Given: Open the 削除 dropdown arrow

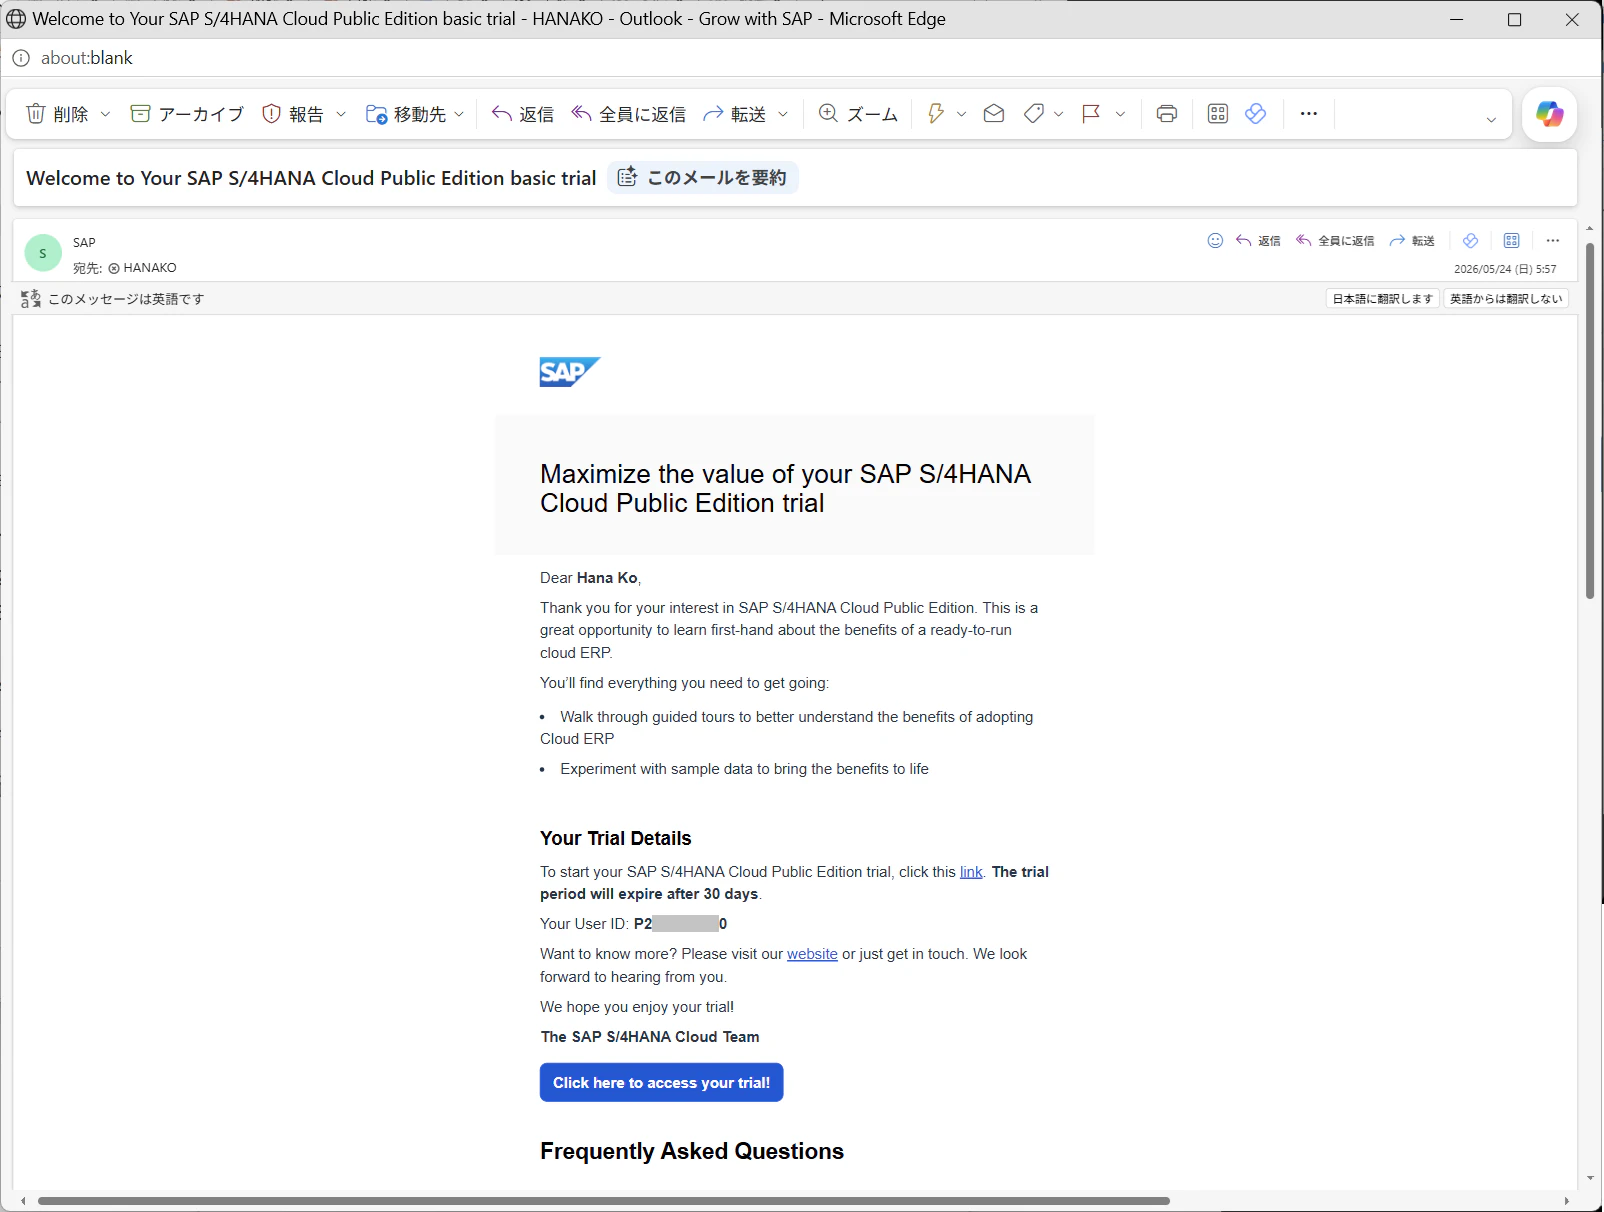Looking at the screenshot, I should click(105, 114).
